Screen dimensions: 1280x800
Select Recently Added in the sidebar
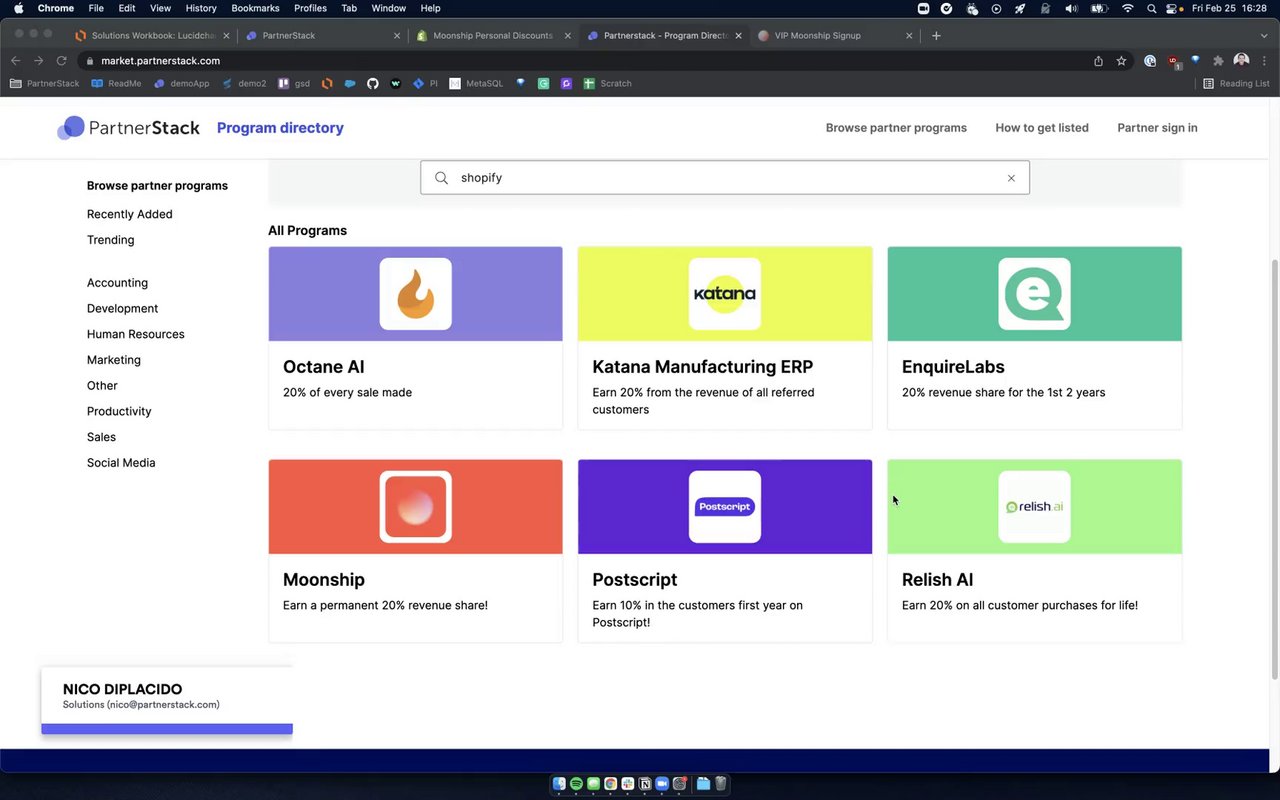tap(130, 214)
